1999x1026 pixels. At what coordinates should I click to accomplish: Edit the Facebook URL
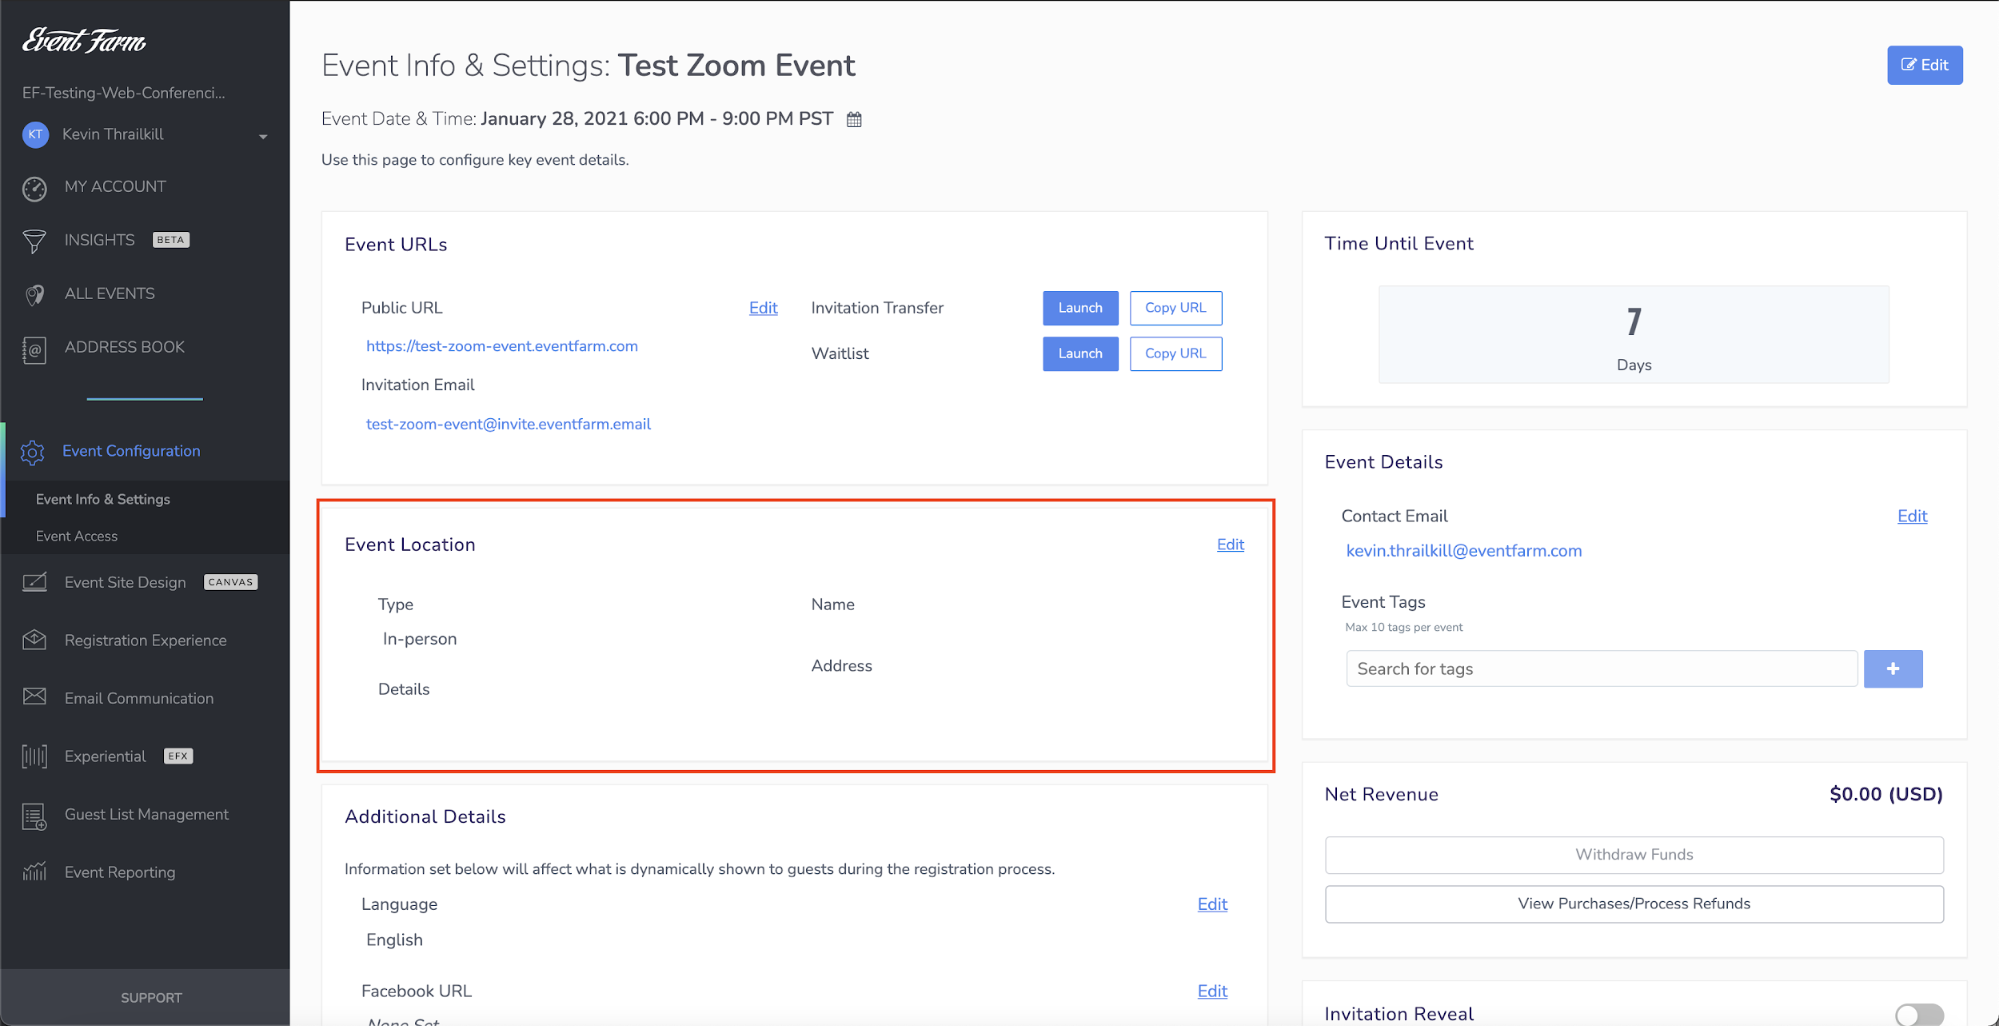click(1212, 991)
